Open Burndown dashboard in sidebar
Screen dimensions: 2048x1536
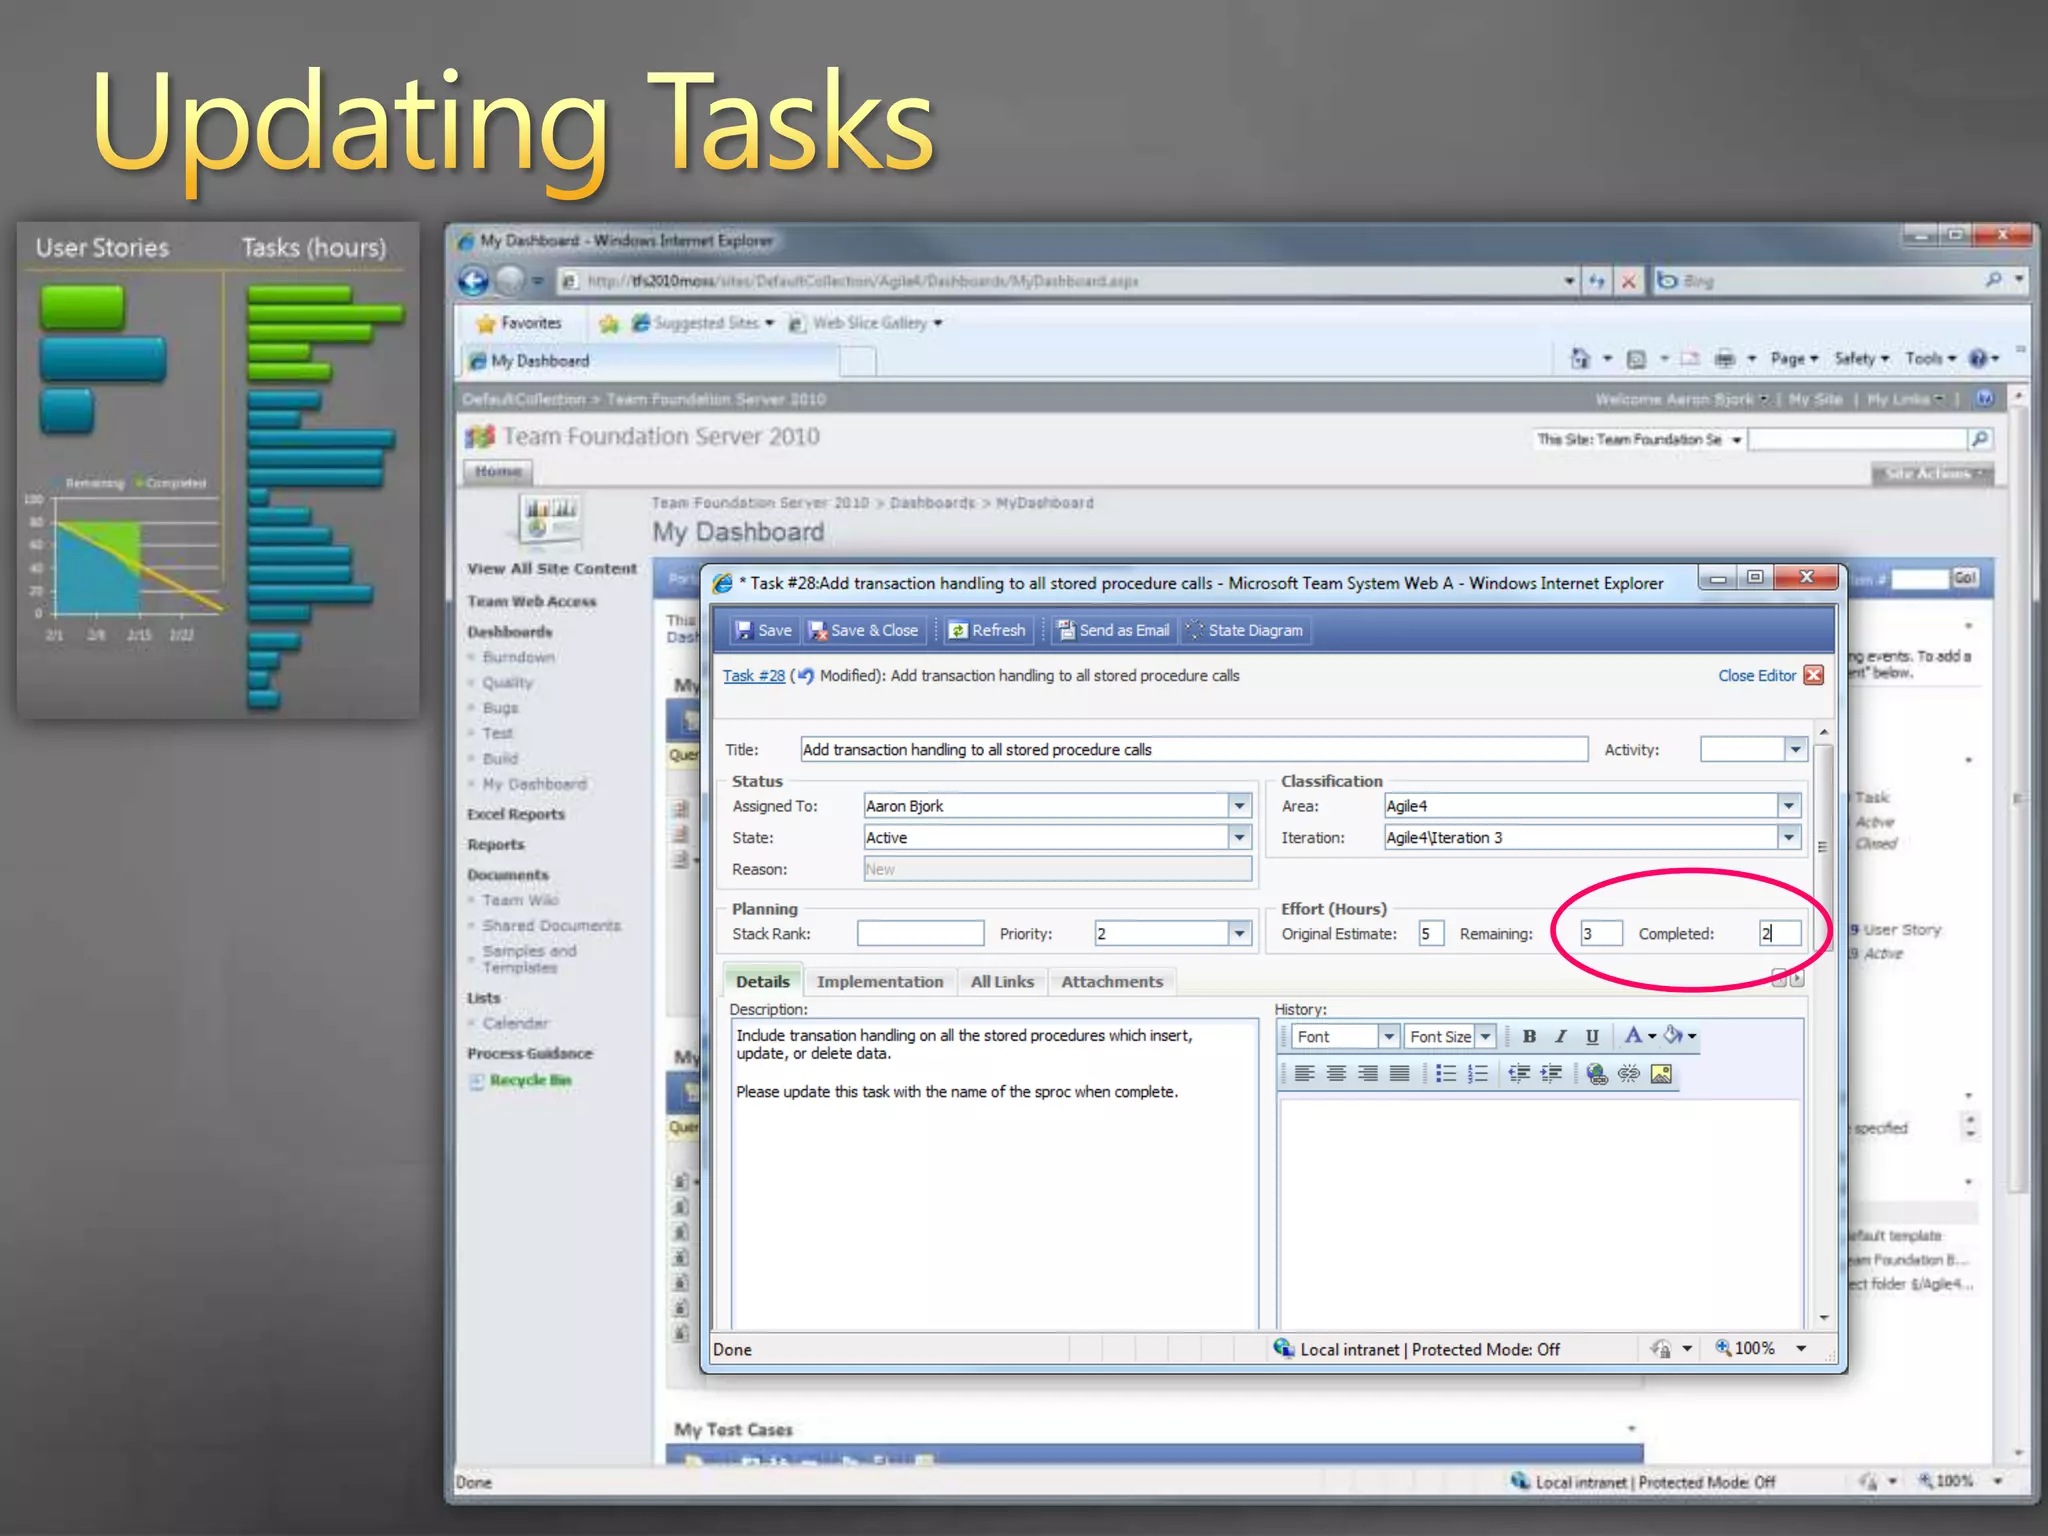tap(519, 657)
